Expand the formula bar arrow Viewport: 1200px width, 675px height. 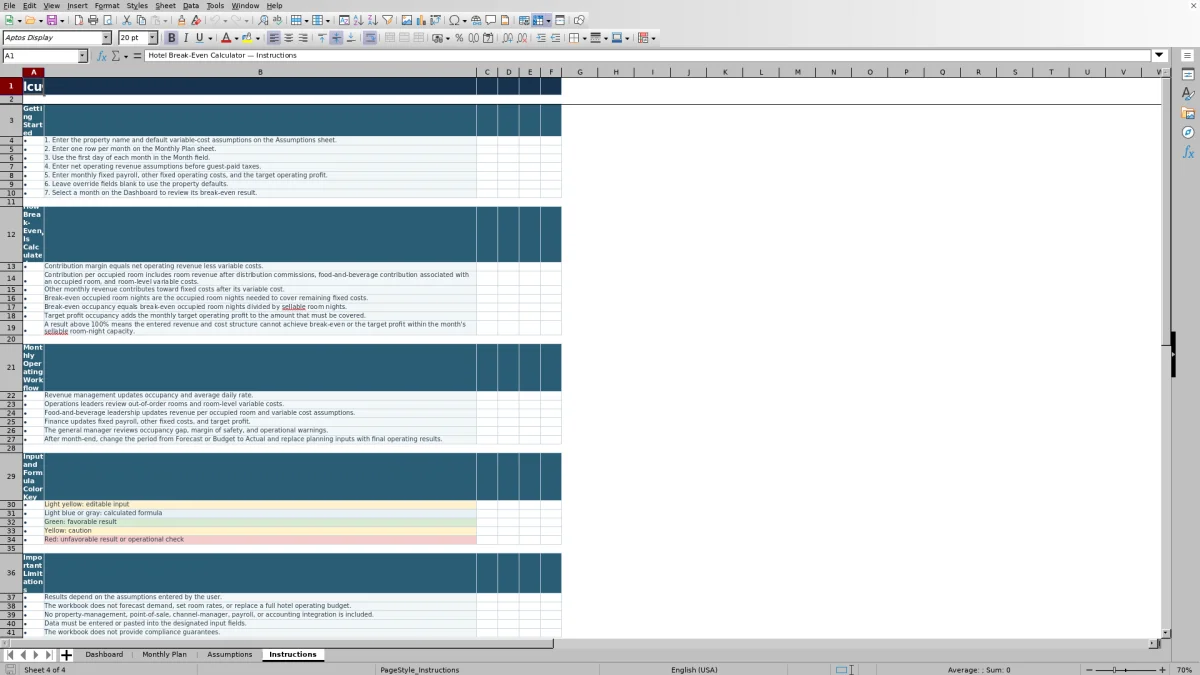point(1160,56)
